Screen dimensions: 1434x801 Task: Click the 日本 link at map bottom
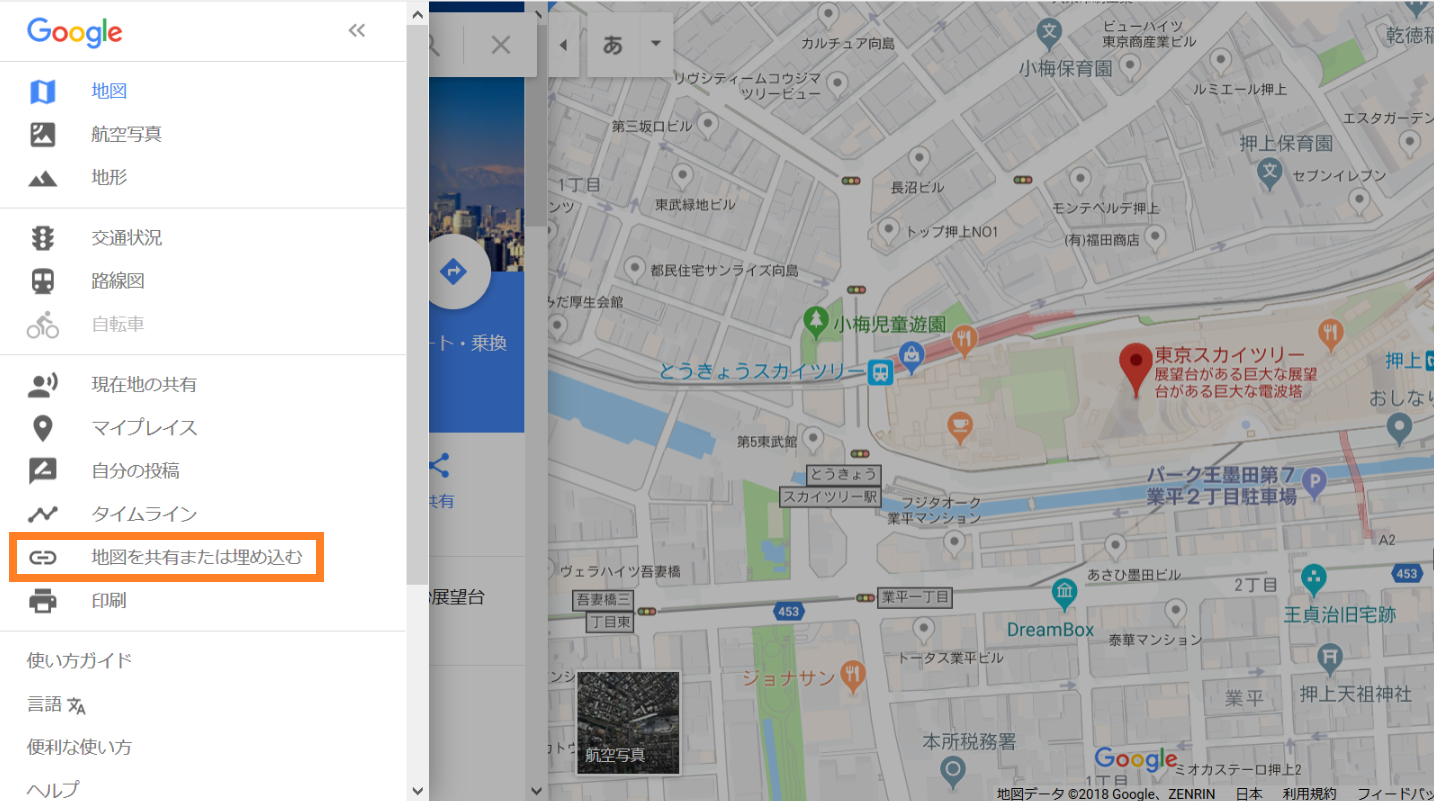click(x=1248, y=794)
